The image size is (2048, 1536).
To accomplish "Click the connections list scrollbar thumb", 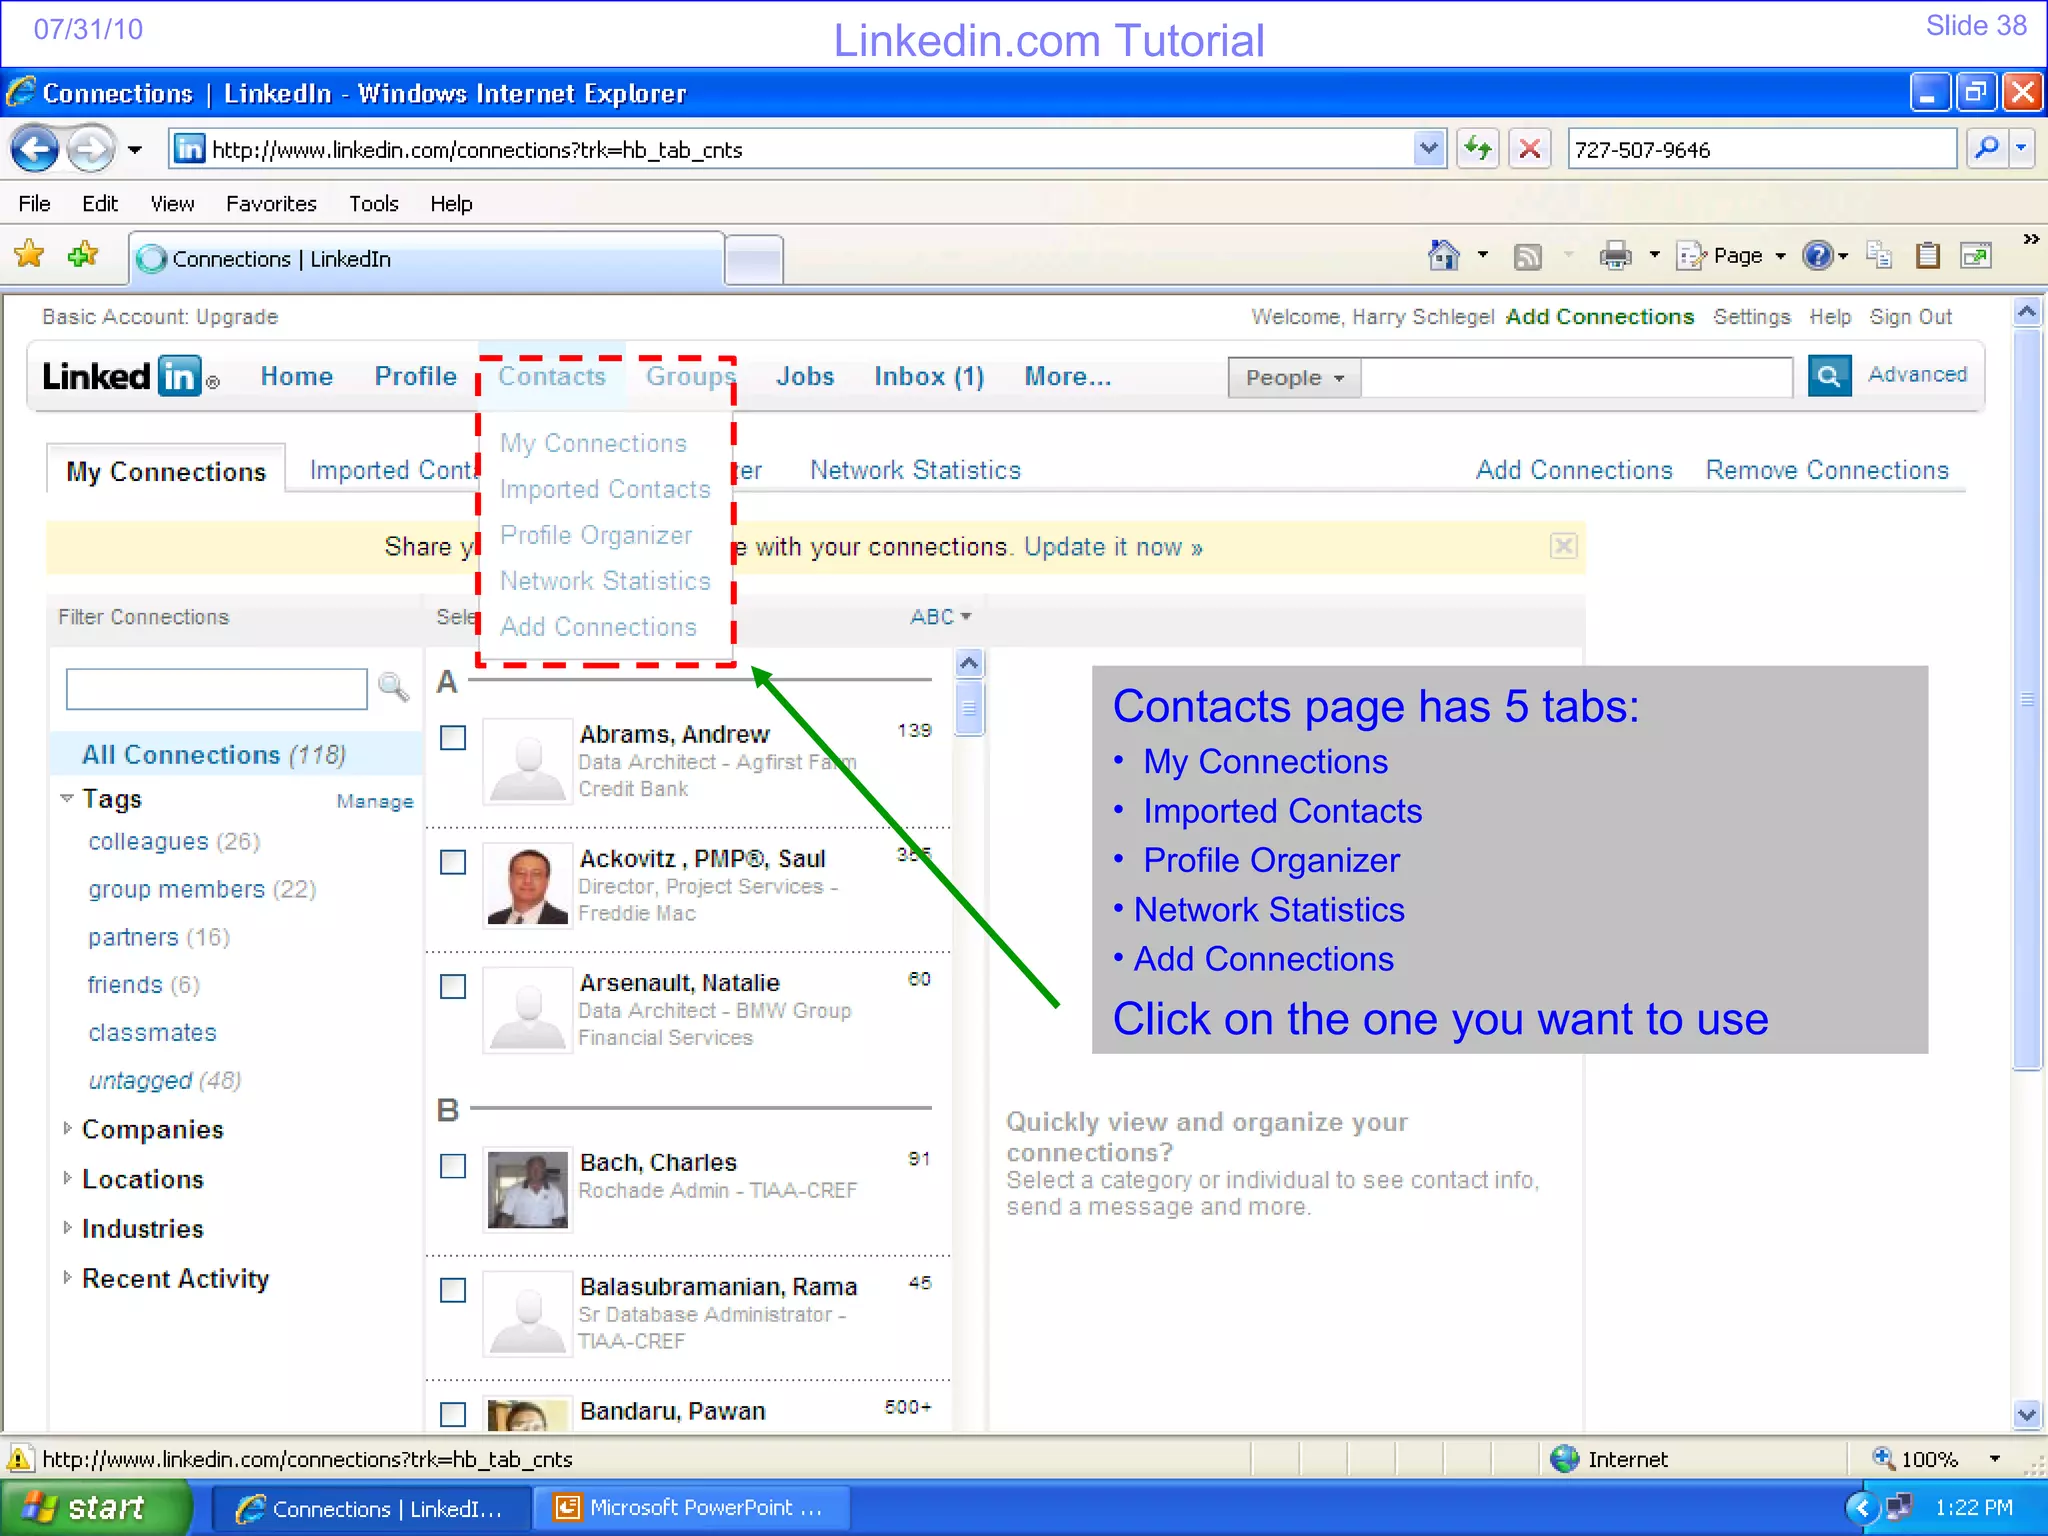I will pyautogui.click(x=968, y=707).
